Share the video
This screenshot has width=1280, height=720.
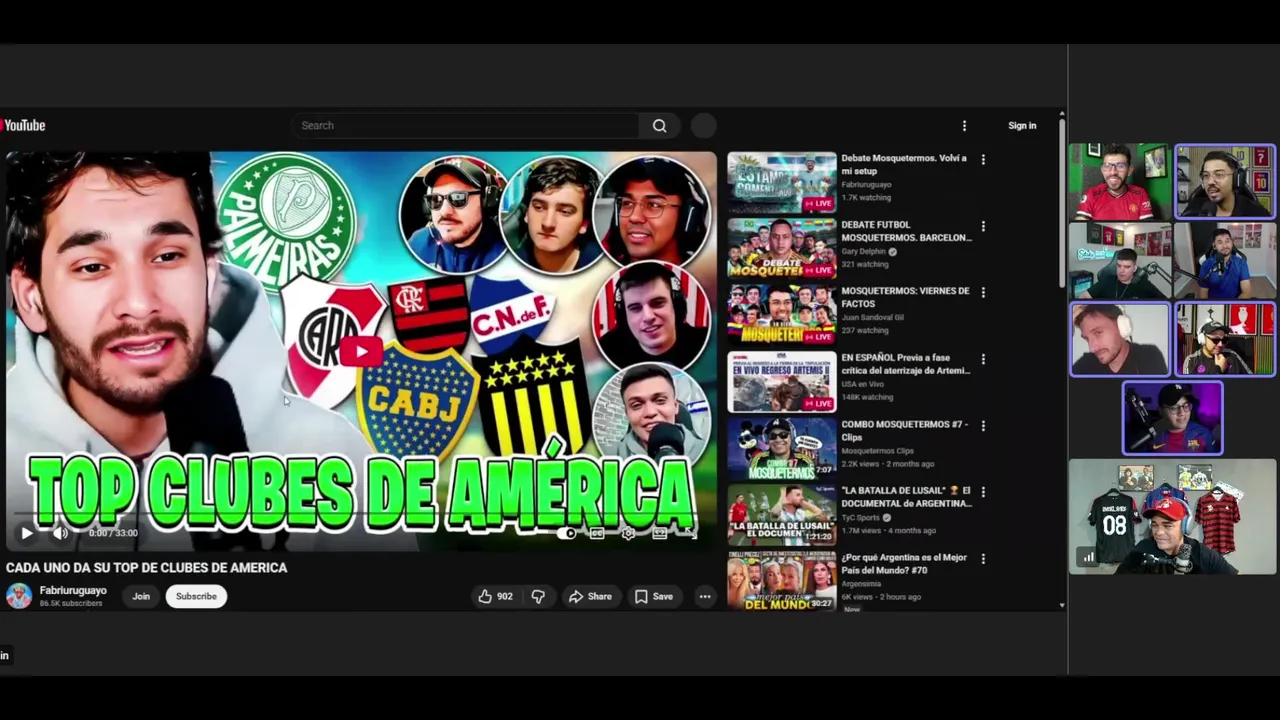pos(590,596)
